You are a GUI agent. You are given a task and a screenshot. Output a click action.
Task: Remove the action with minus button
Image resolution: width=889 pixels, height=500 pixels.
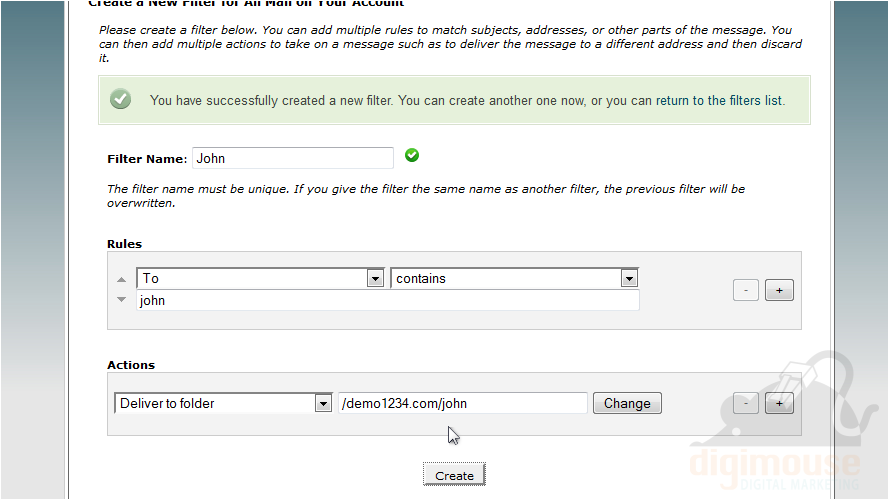pos(746,404)
